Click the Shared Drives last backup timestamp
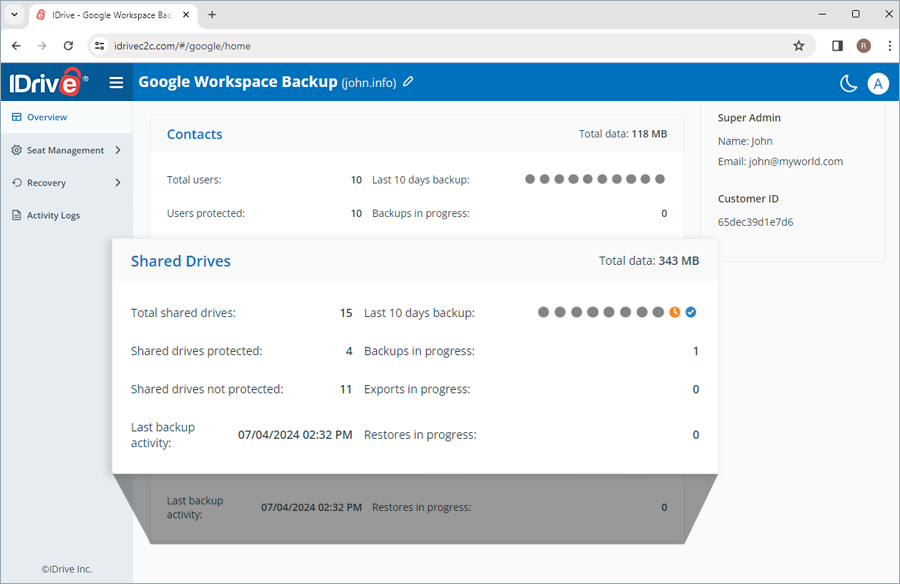Viewport: 900px width, 584px height. (x=295, y=435)
